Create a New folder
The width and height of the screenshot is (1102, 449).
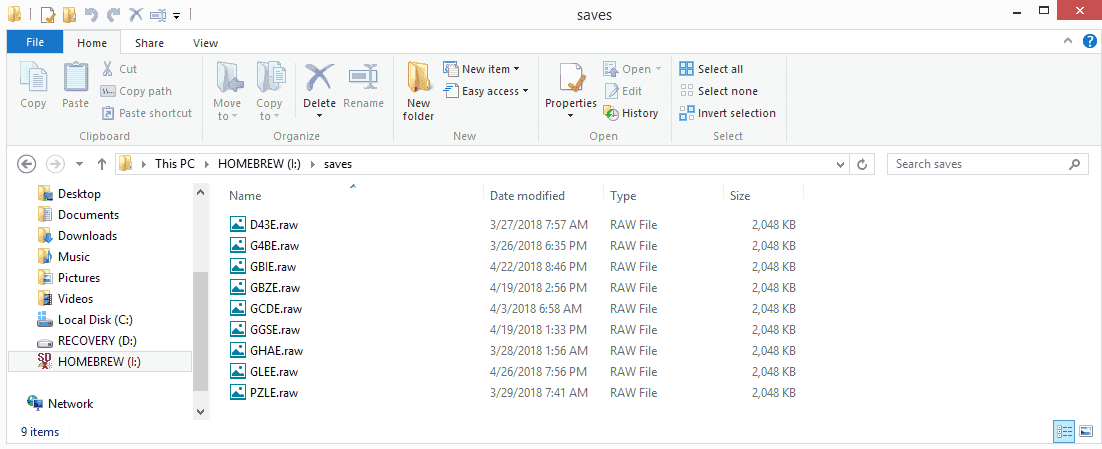click(x=418, y=91)
